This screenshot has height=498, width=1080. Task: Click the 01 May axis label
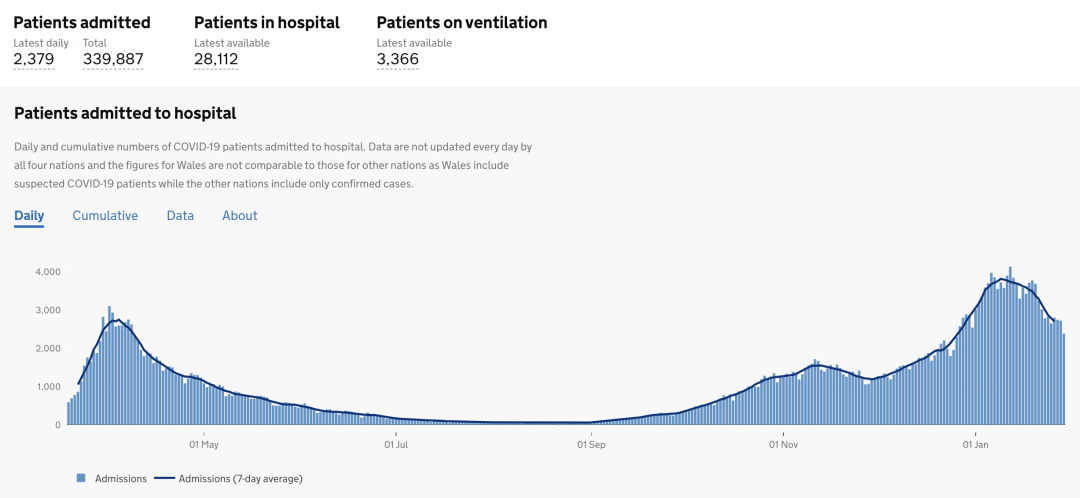[x=204, y=444]
